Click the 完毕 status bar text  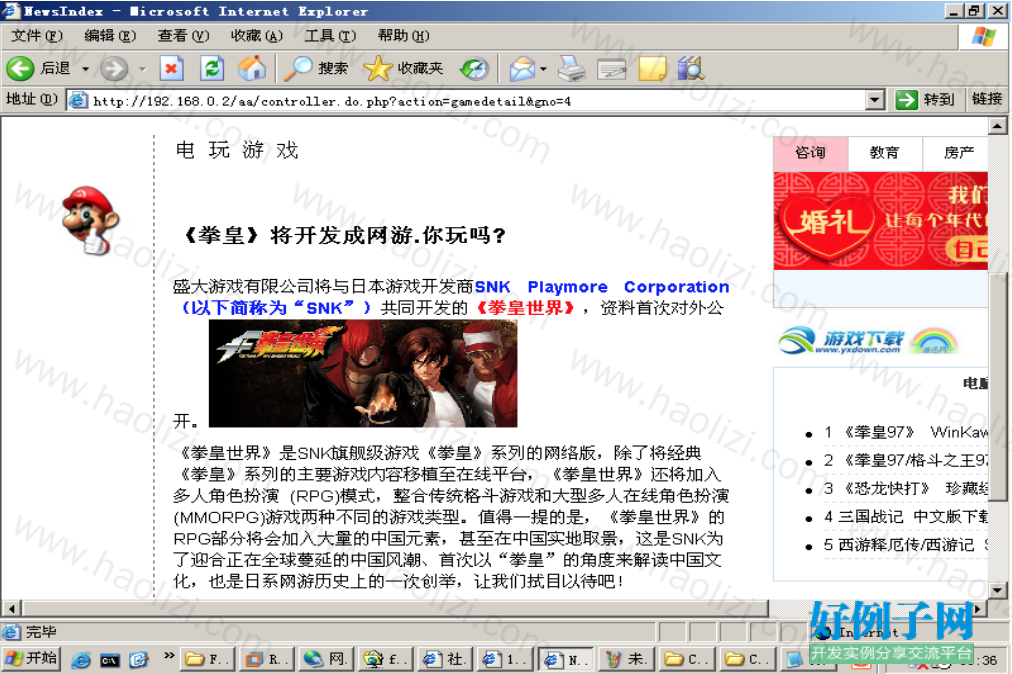41,632
